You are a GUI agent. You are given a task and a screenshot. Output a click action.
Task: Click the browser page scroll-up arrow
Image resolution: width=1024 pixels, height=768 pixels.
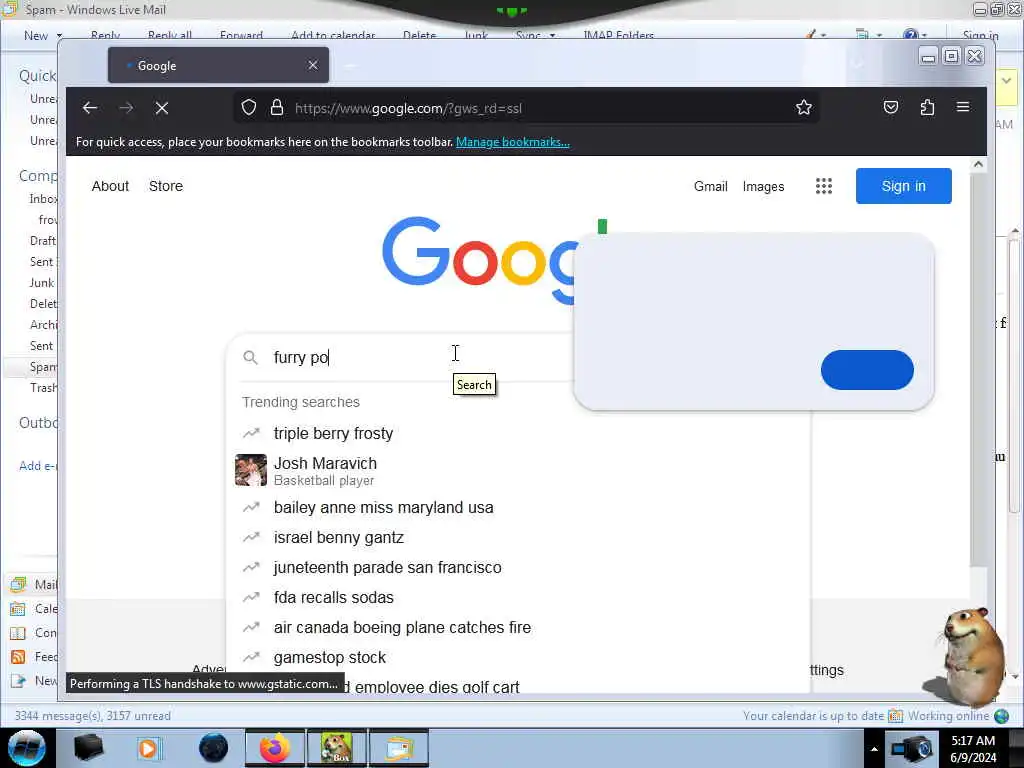click(x=978, y=165)
